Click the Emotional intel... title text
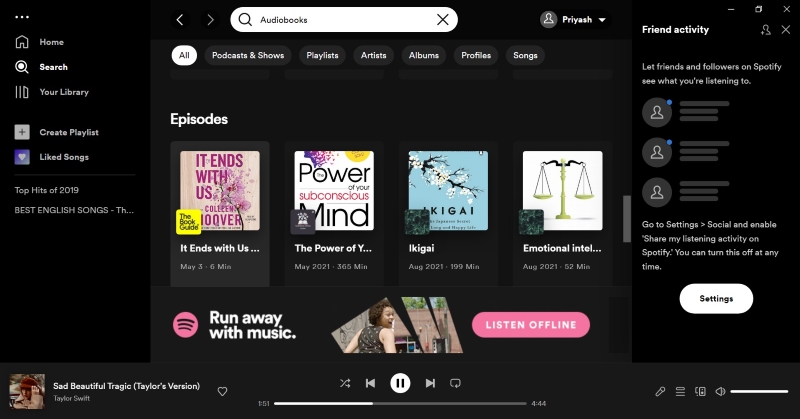Viewport: 800px width, 419px height. tap(562, 249)
